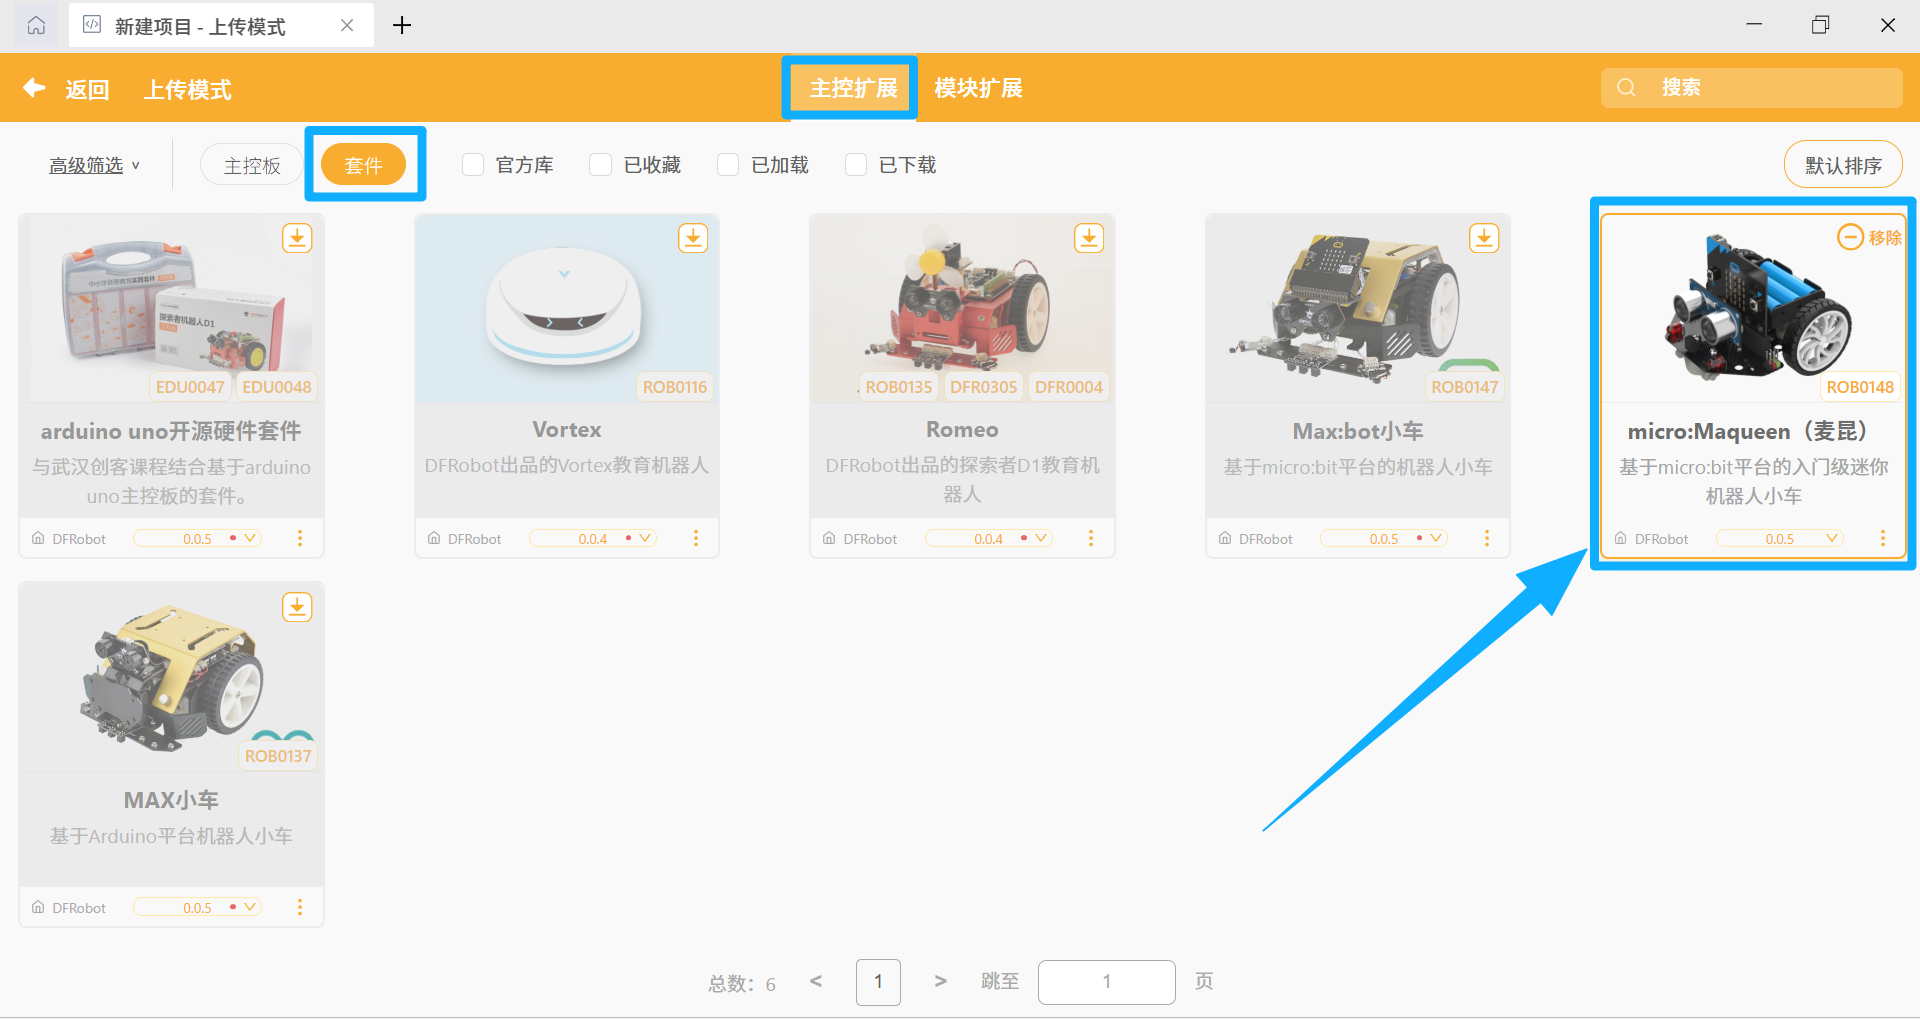Select the 主控板 filter tab
The image size is (1920, 1019).
(x=252, y=165)
